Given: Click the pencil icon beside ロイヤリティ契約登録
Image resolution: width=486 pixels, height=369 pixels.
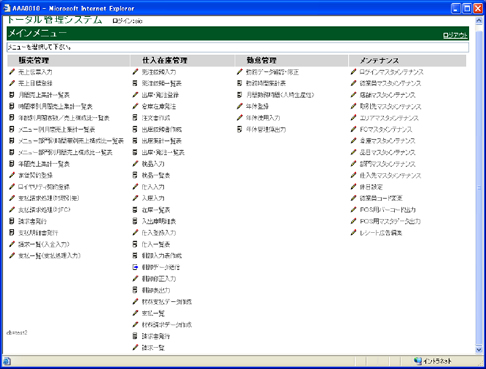Looking at the screenshot, I should pos(12,187).
